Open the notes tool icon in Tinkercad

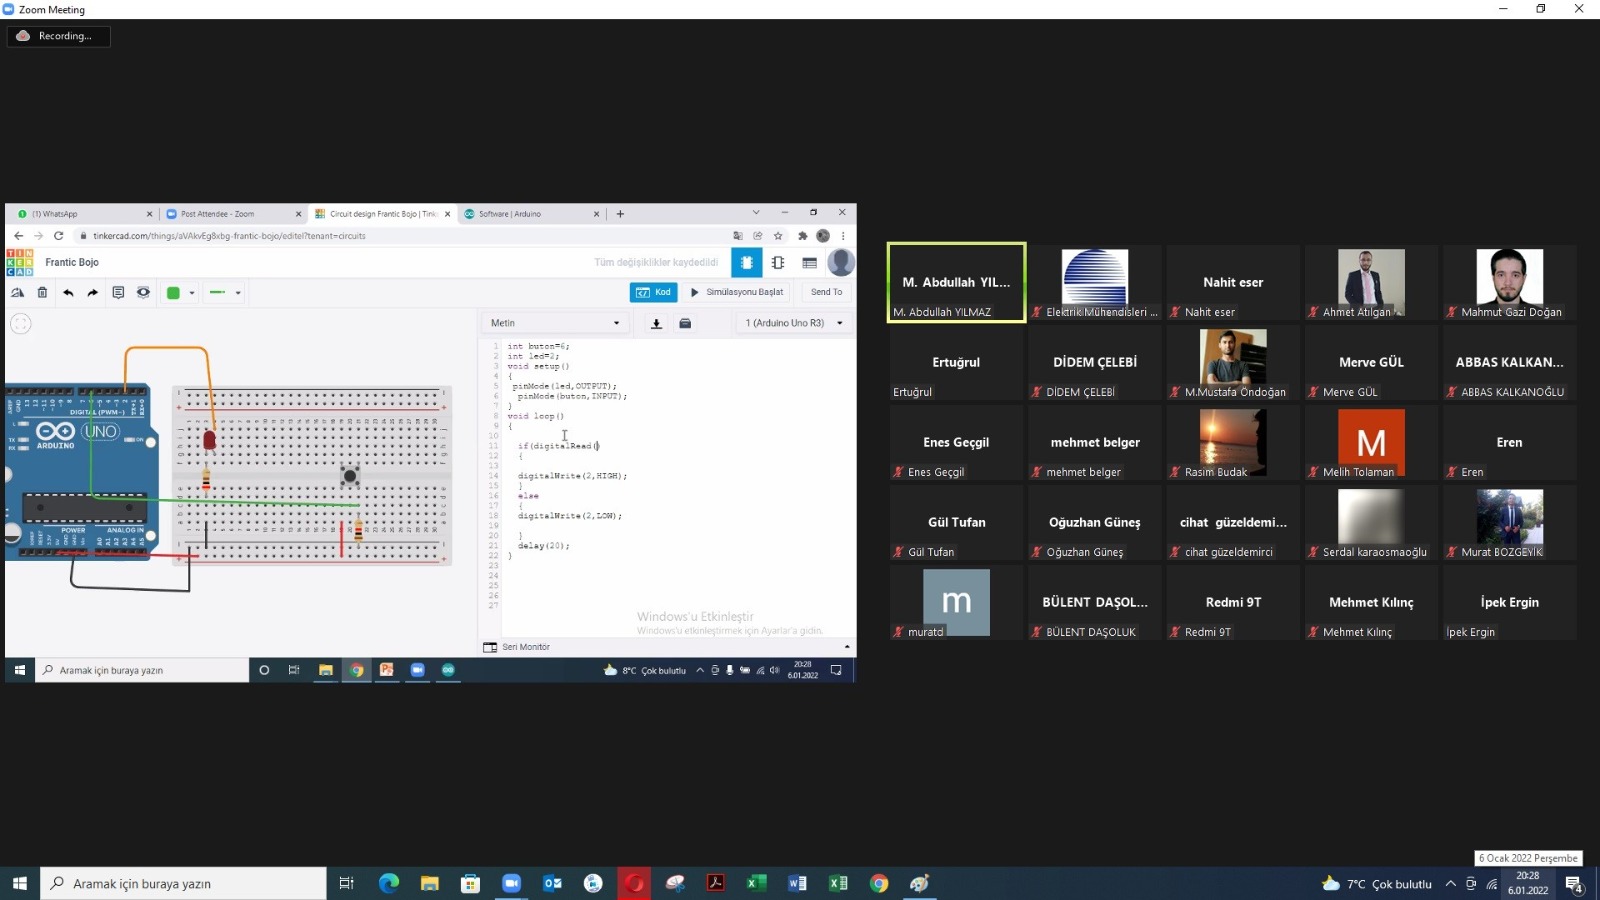tap(118, 293)
